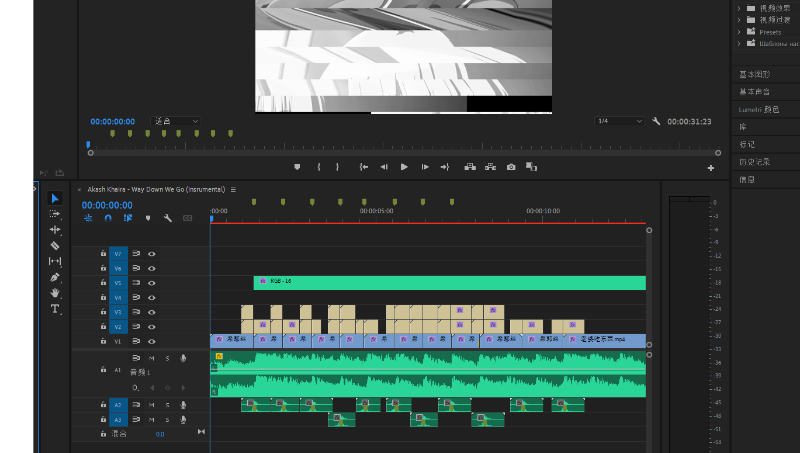Viewport: 800px width, 453px height.
Task: Select the RGB-16 adjustment clip on V5
Action: (x=449, y=283)
